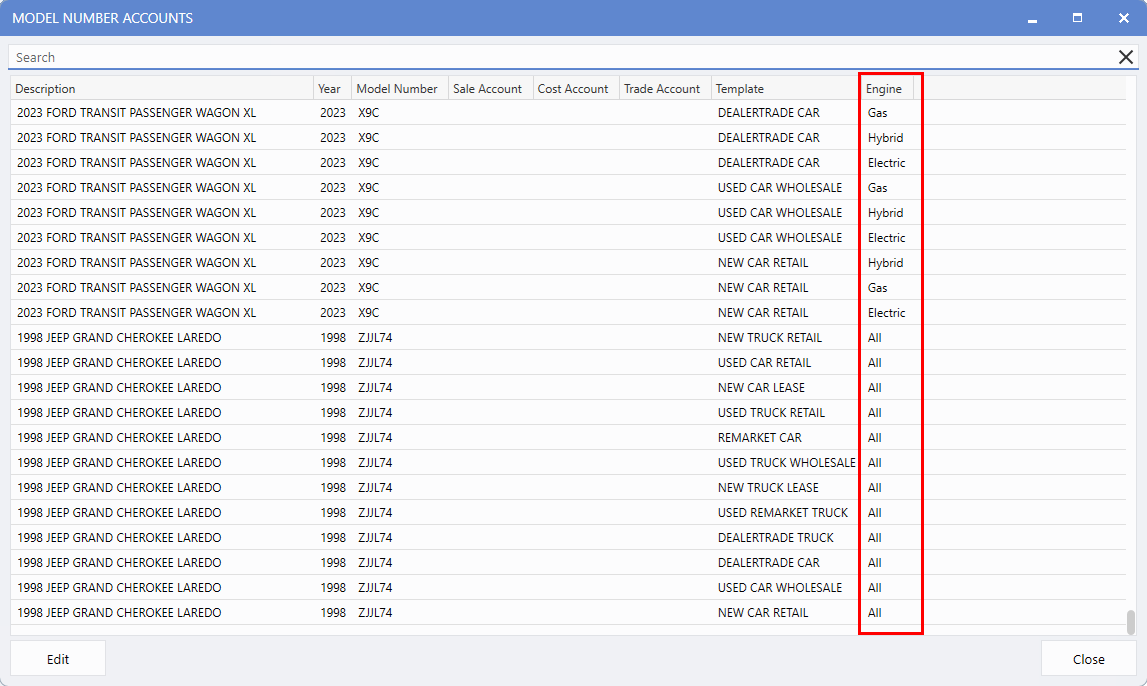Click Jeep description in USED TRUCK RETAIL row
Viewport: 1147px width, 686px height.
[x=119, y=412]
